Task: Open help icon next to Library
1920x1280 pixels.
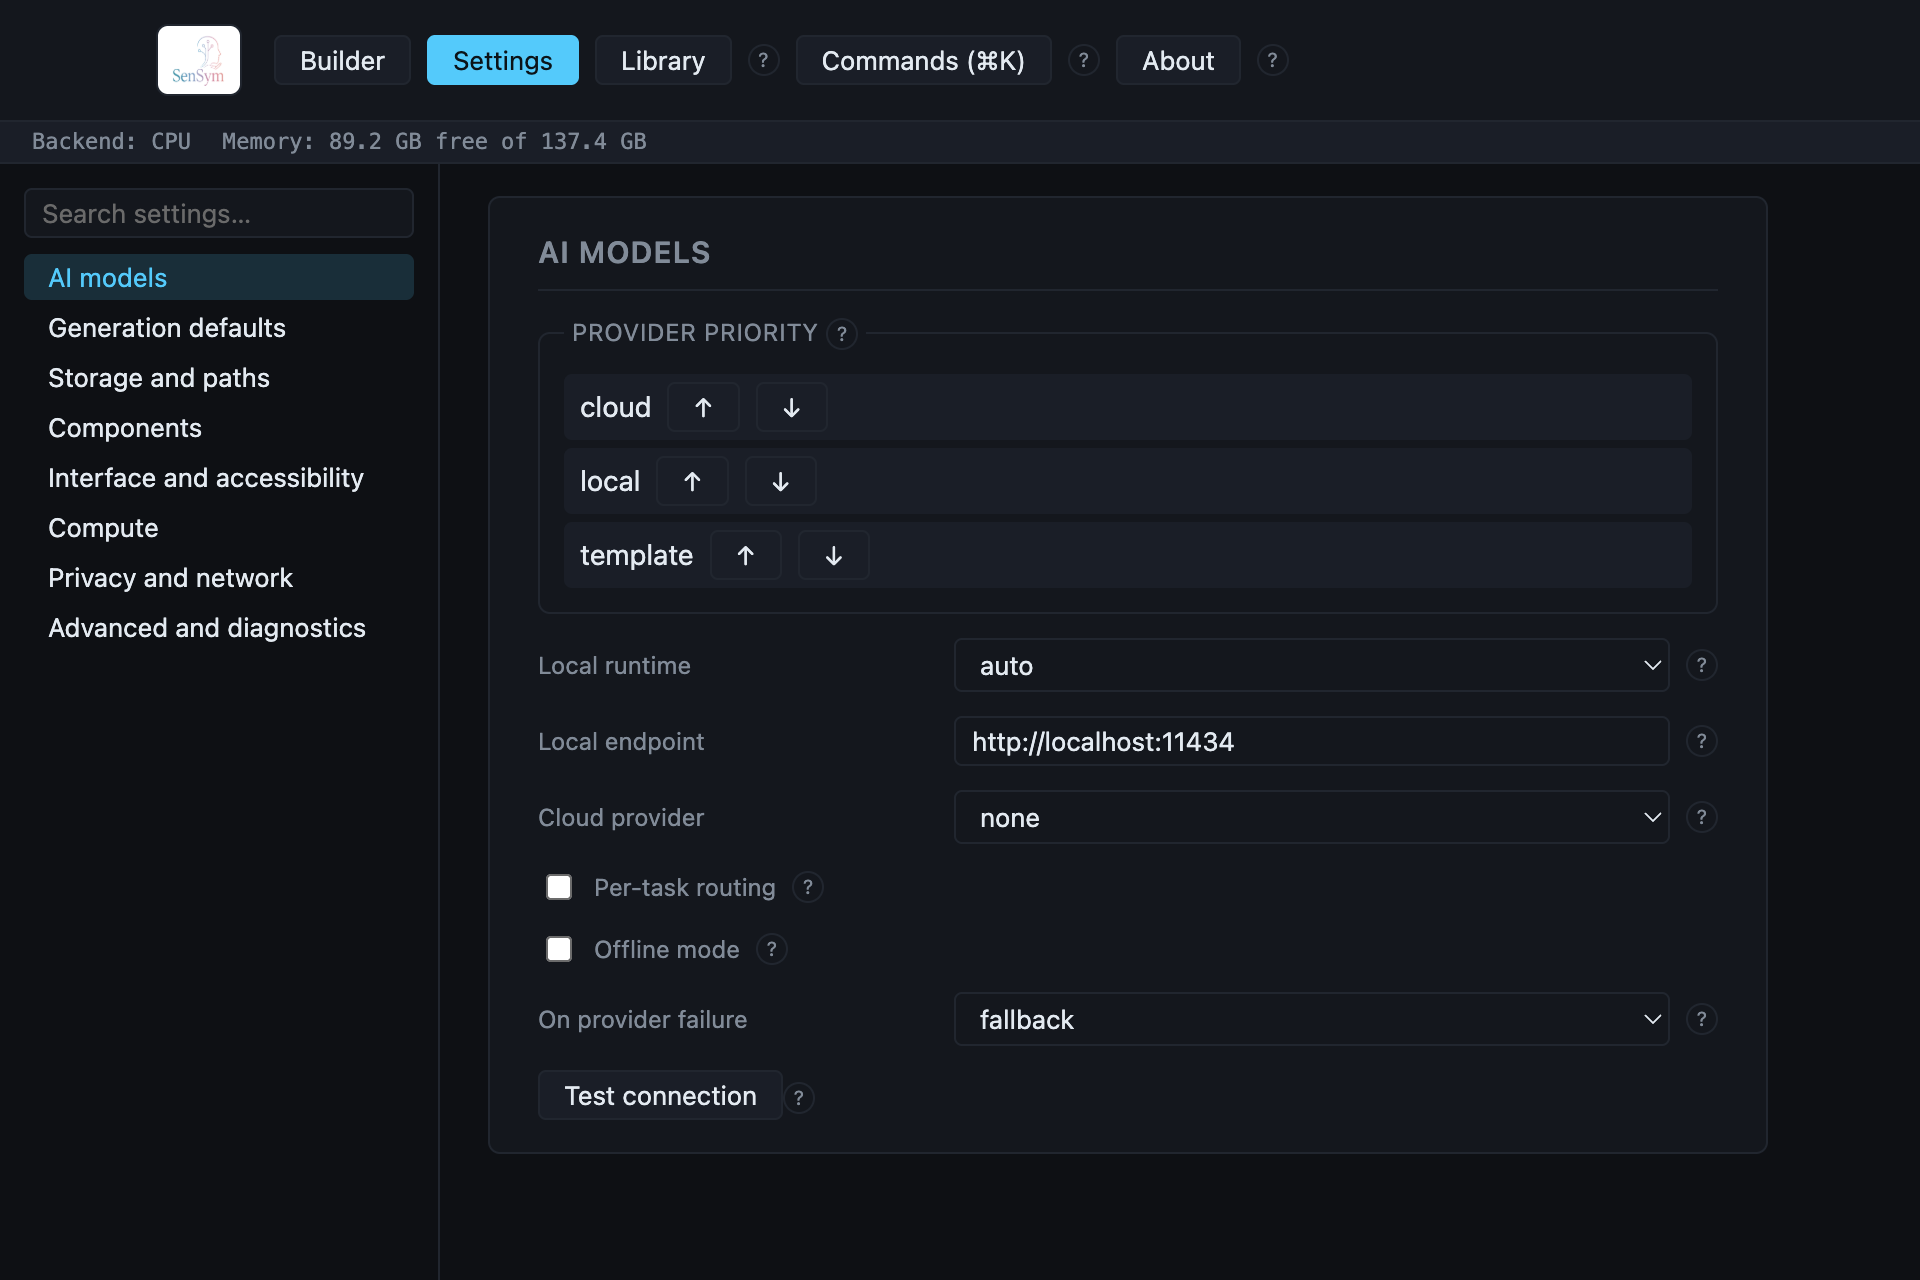Action: 763,60
